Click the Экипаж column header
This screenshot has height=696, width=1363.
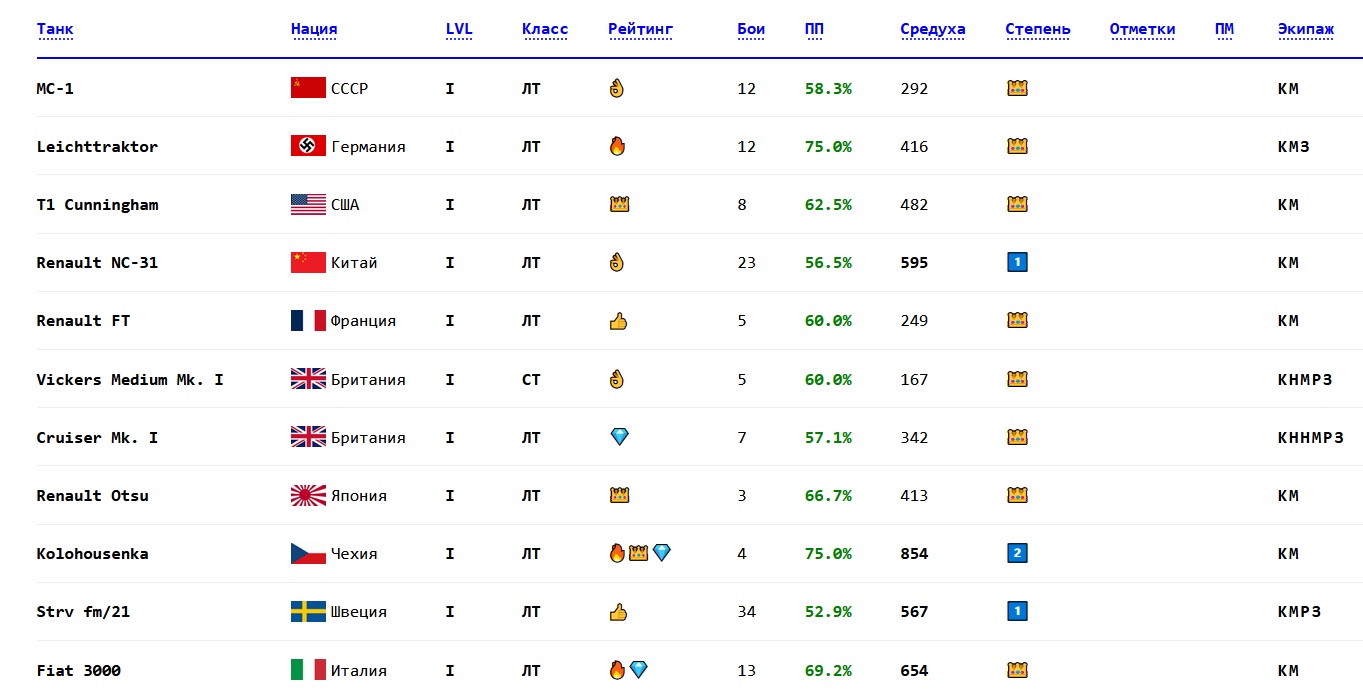pos(1305,29)
